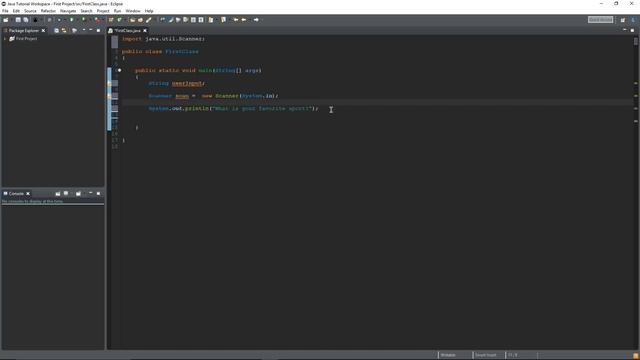Navigate Back with left arrow icon

click(244, 20)
